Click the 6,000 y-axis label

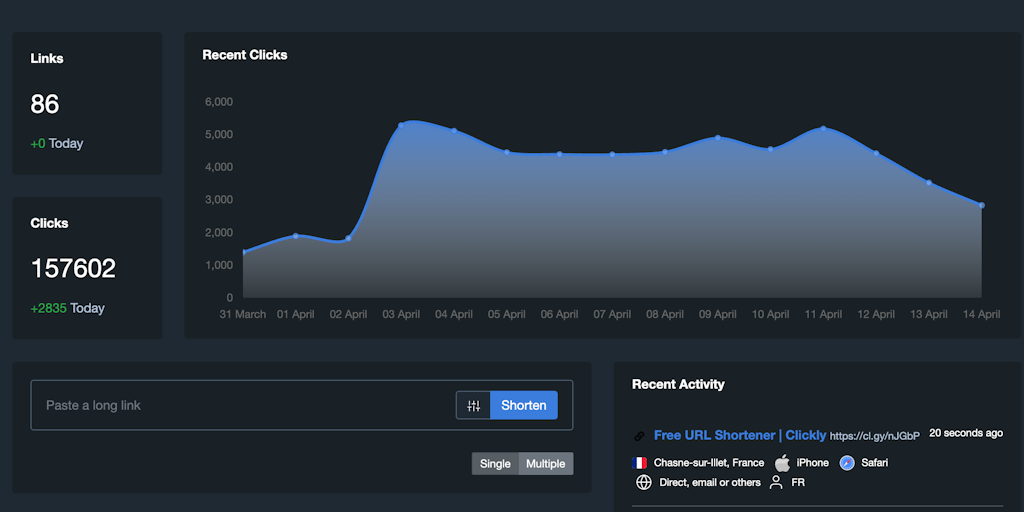(219, 103)
